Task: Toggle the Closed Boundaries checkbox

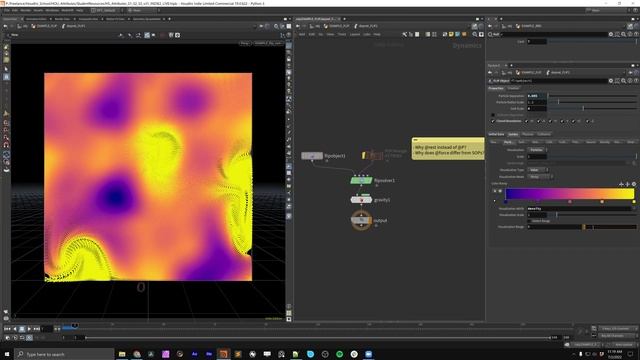Action: pyautogui.click(x=493, y=121)
